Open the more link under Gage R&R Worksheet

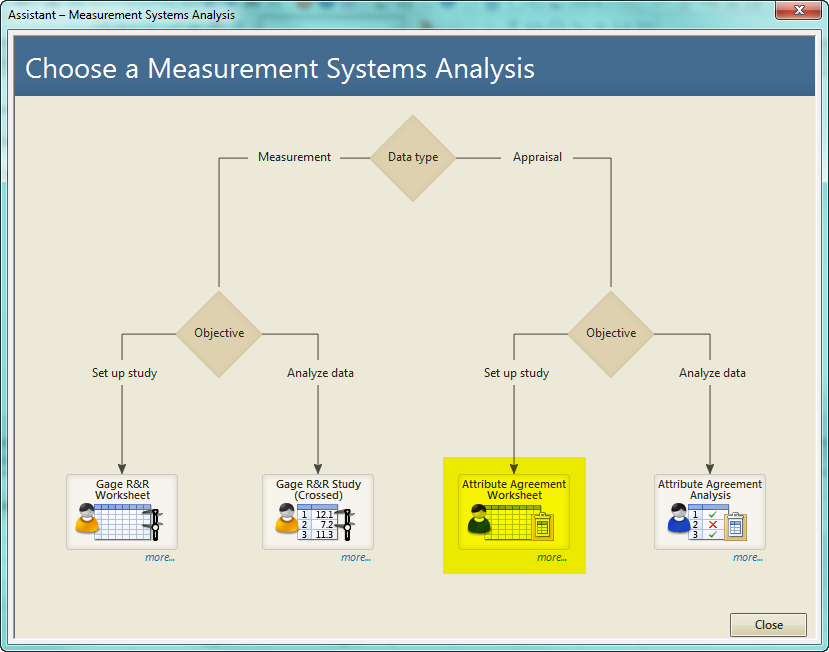click(x=160, y=557)
